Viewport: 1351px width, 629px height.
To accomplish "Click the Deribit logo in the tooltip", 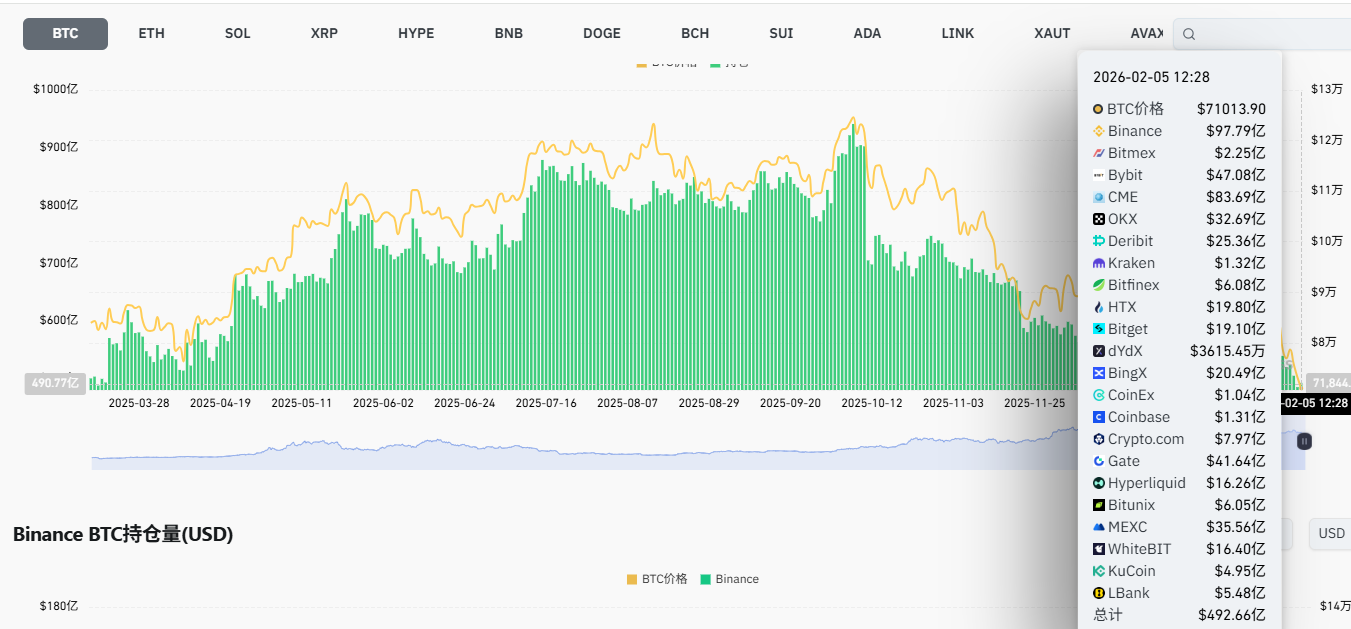I will pos(1098,241).
